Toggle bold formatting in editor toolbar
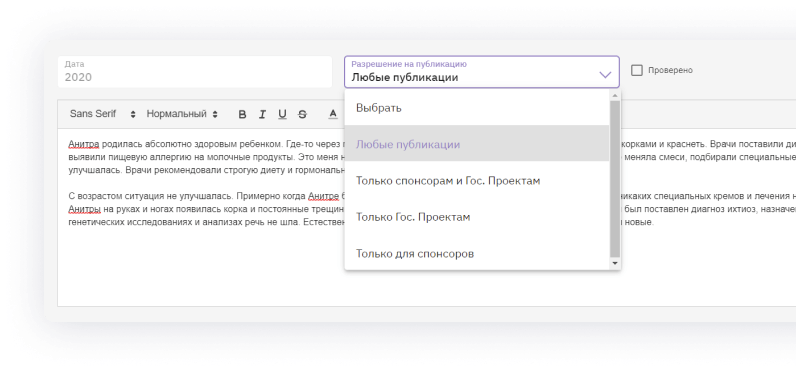The height and width of the screenshot is (370, 796). (x=242, y=114)
